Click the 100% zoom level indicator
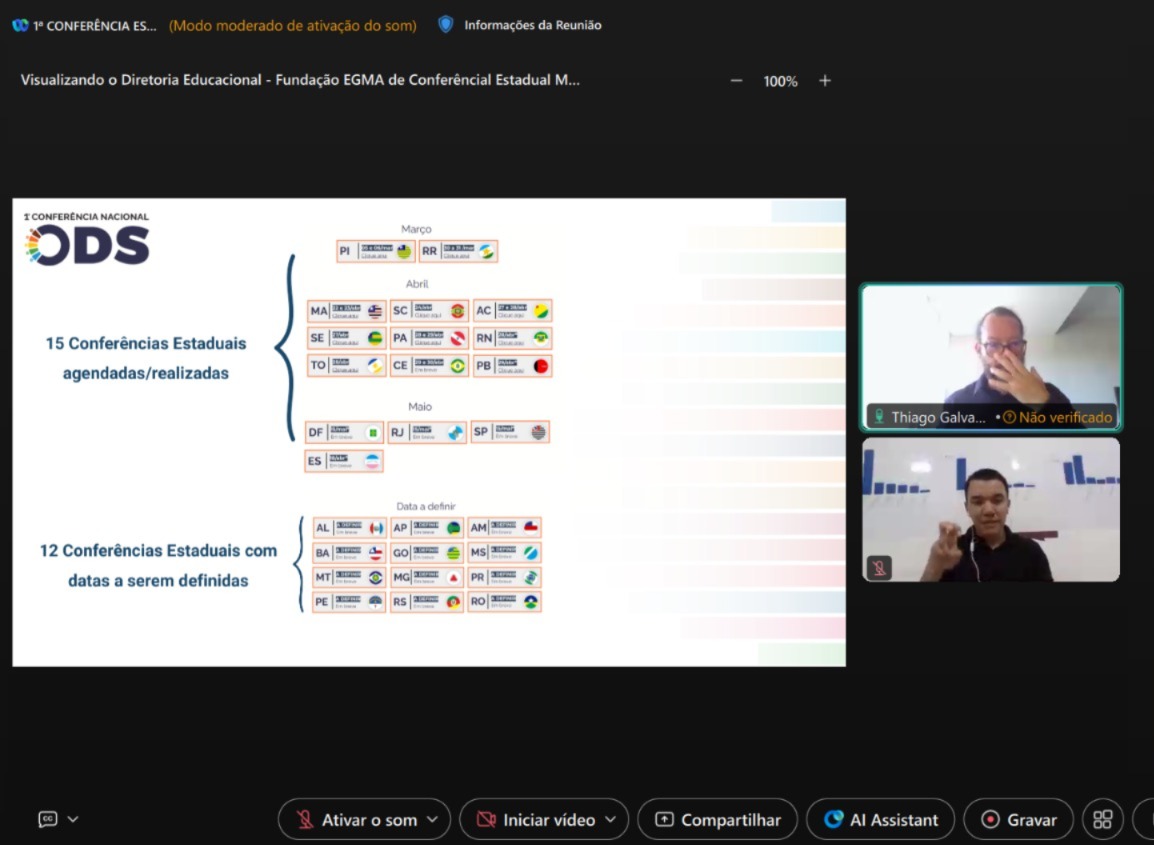This screenshot has width=1154, height=845. pos(780,81)
